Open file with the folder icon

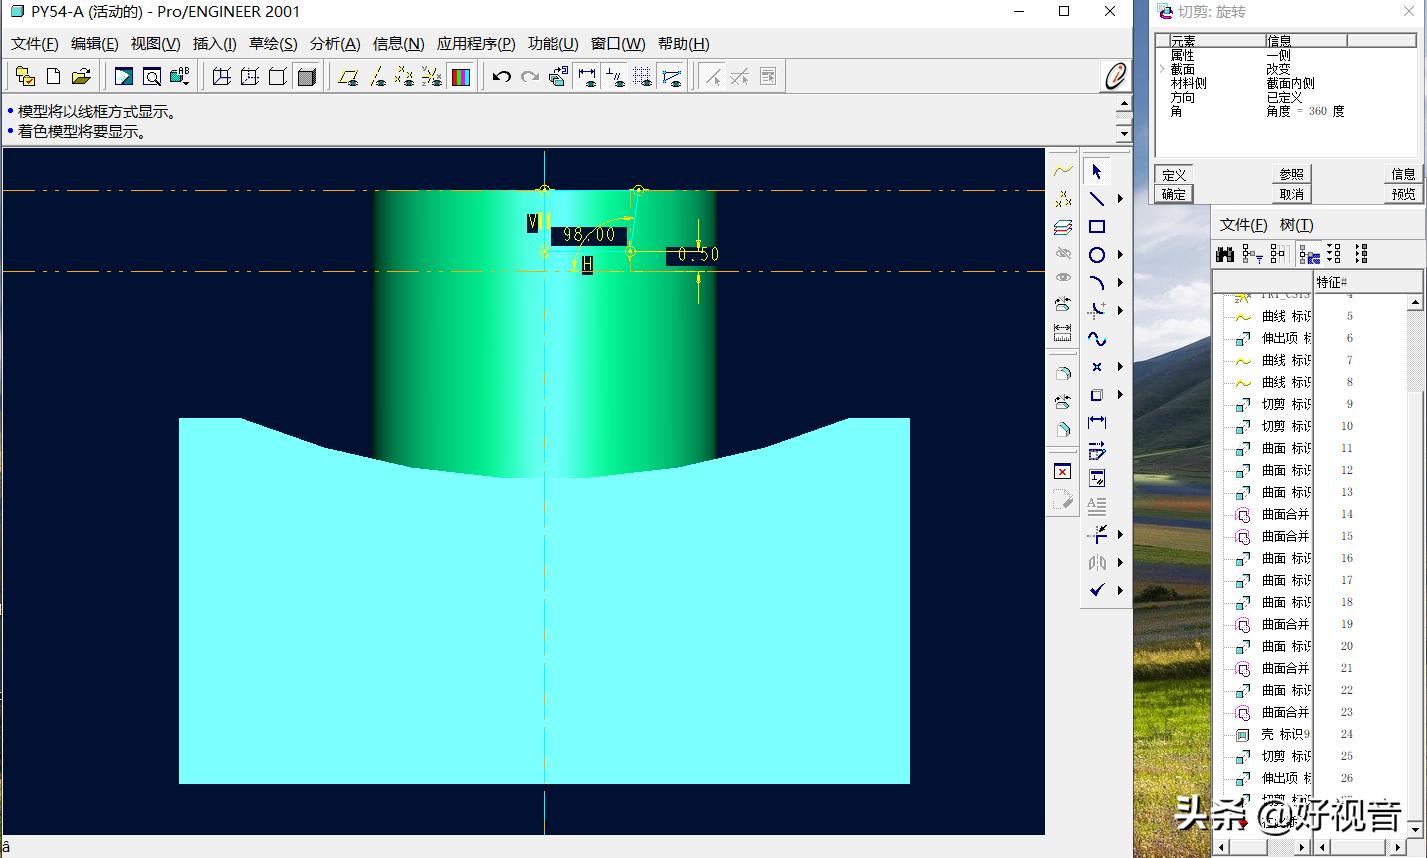pos(81,77)
